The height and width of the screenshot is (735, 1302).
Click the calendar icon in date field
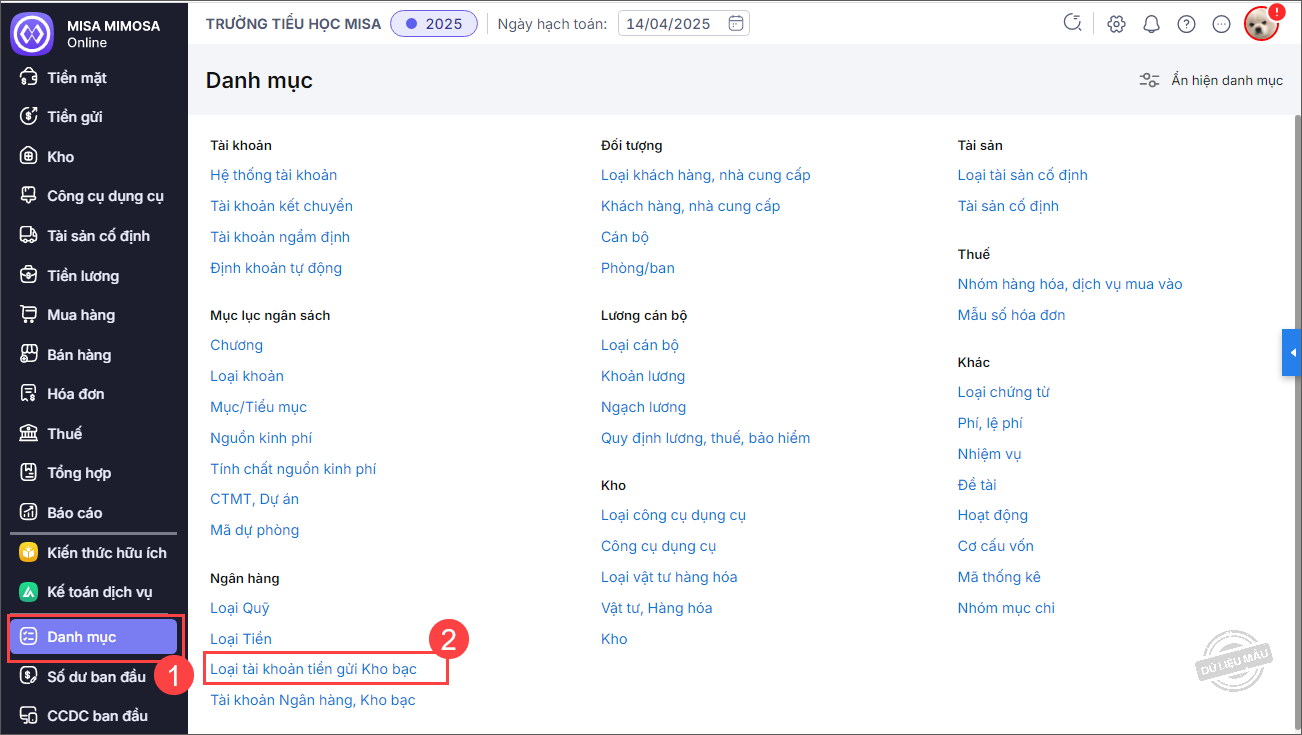point(735,24)
